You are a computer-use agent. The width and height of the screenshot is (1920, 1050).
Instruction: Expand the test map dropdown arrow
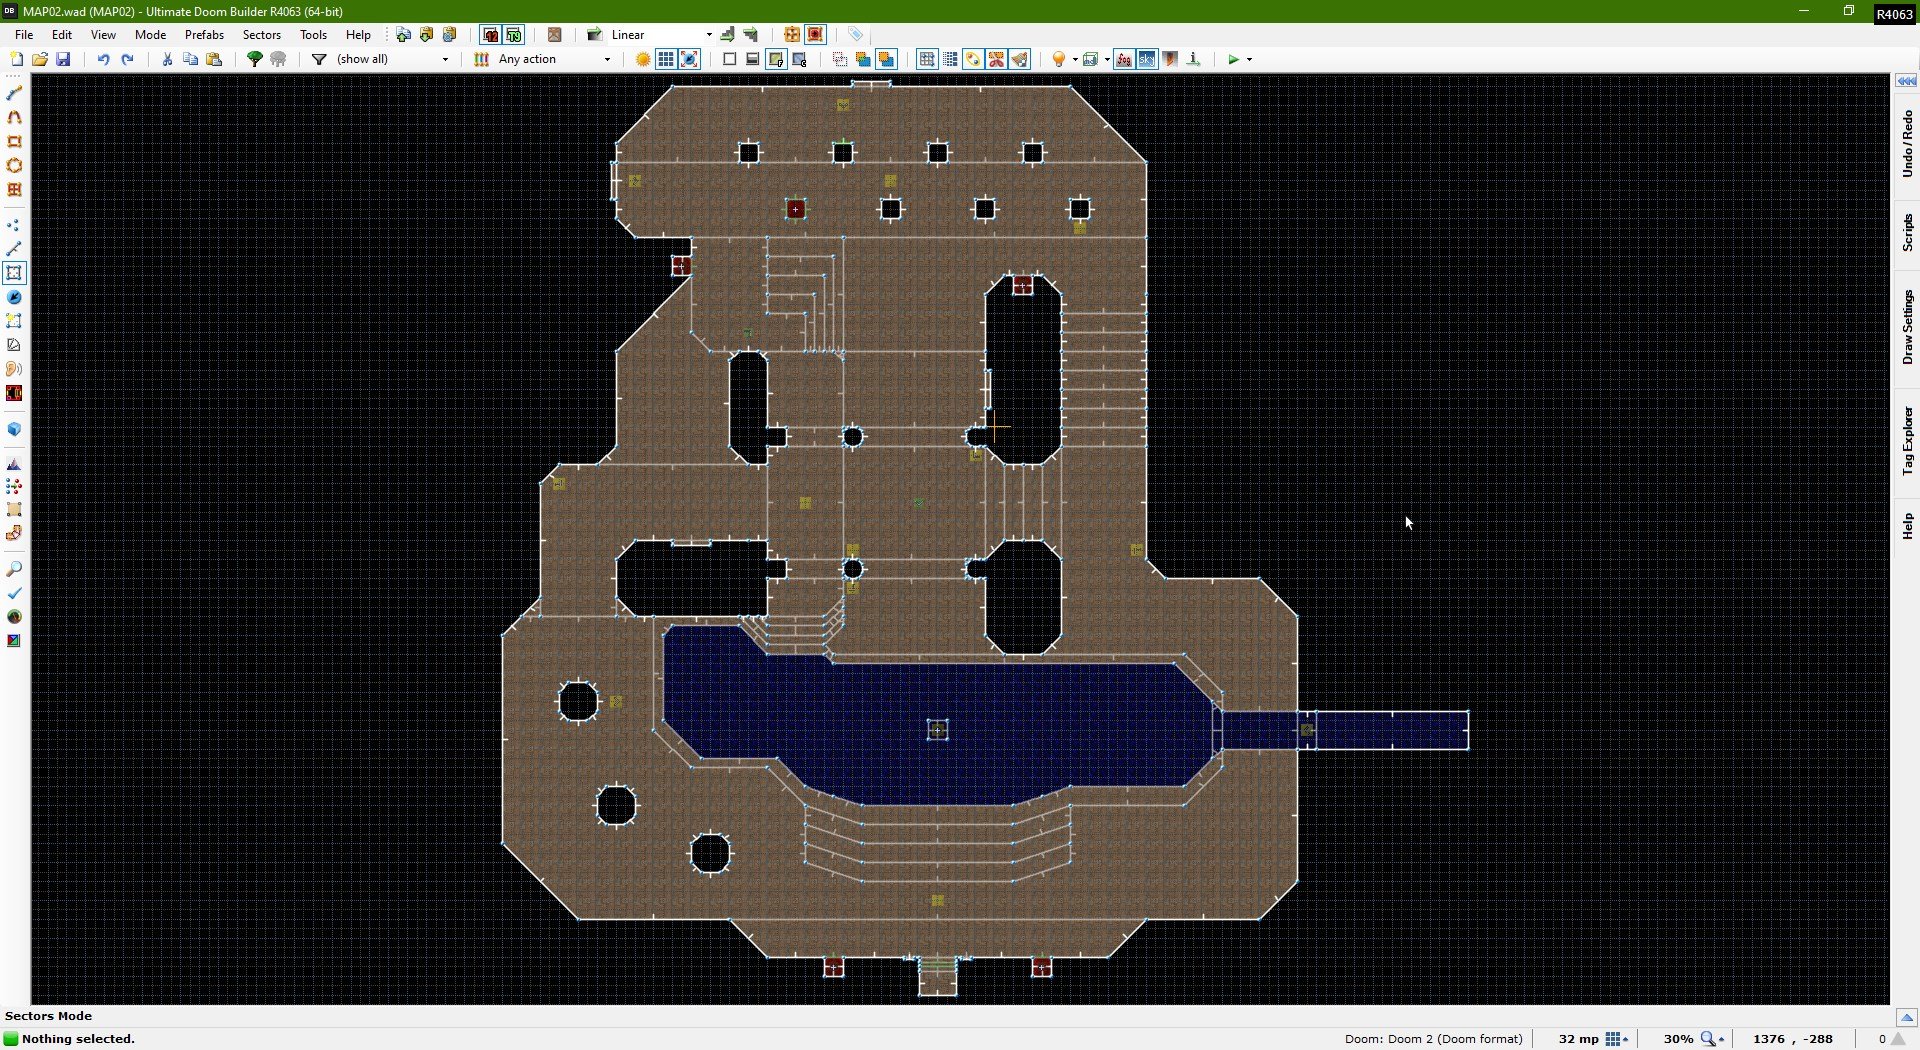tap(1249, 59)
